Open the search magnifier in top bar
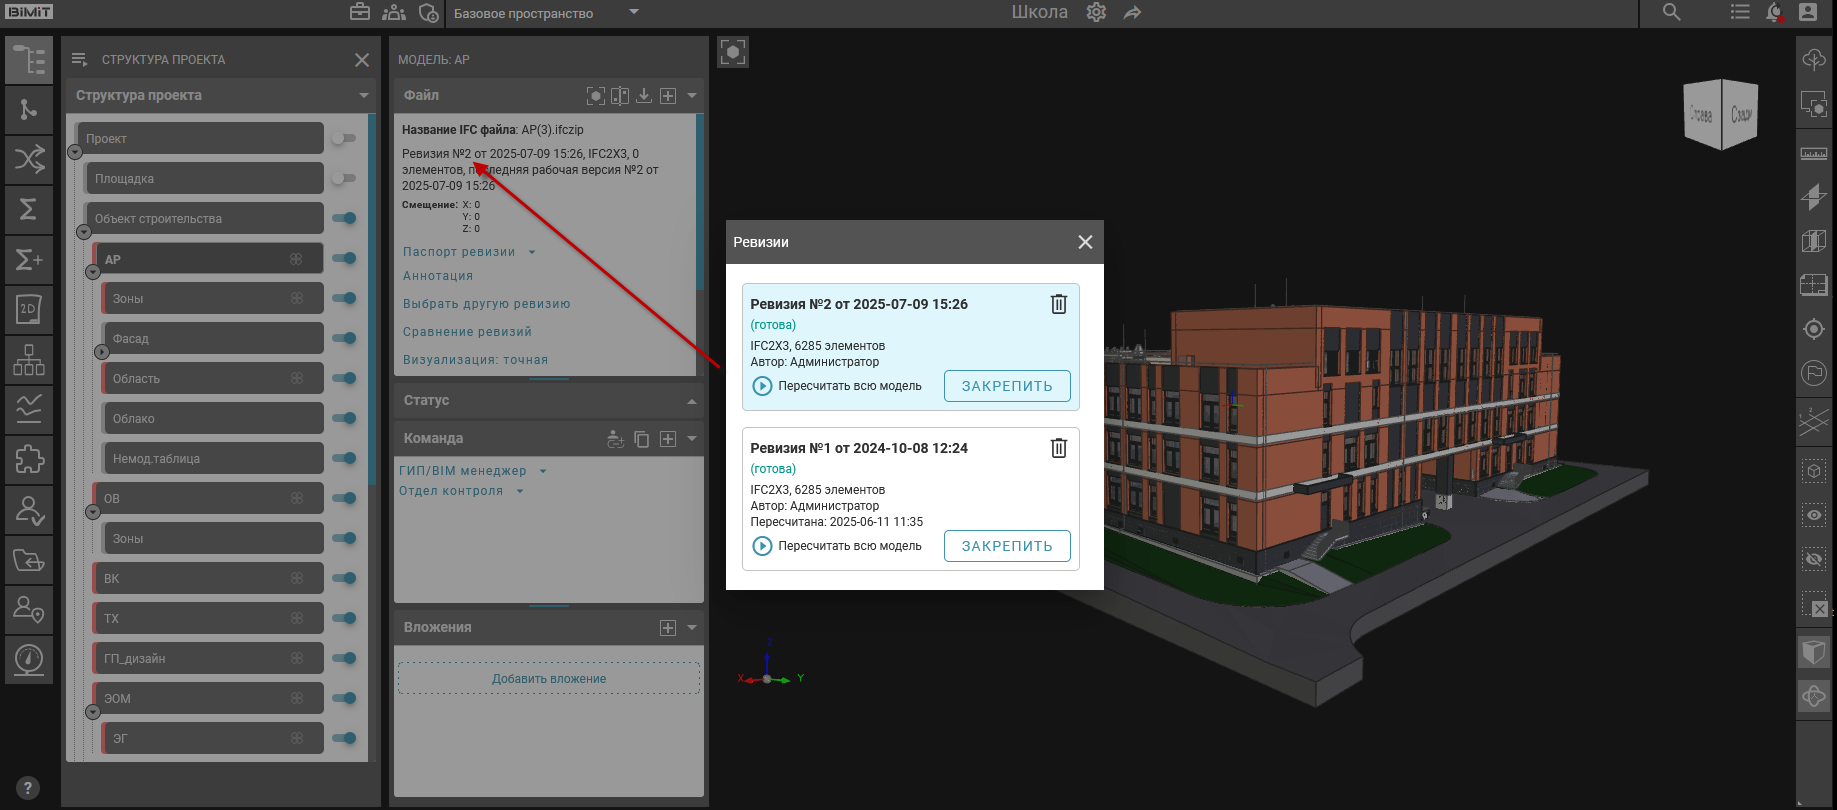This screenshot has height=810, width=1837. coord(1671,13)
